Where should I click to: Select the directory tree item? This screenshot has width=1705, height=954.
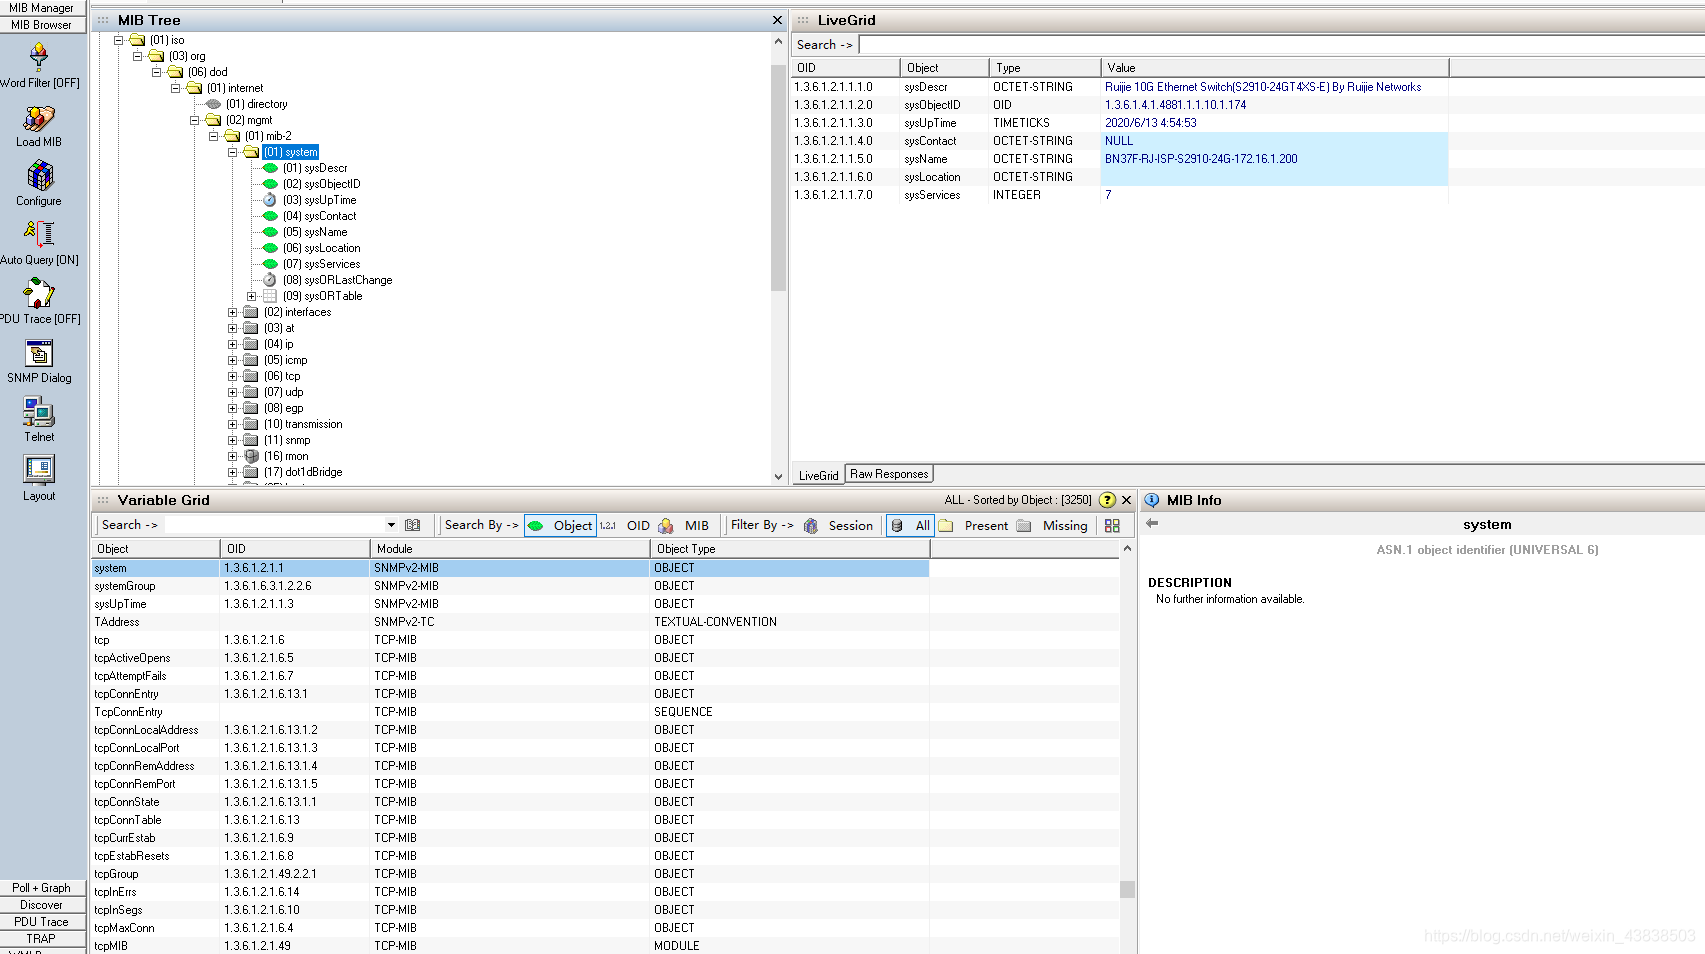[256, 104]
